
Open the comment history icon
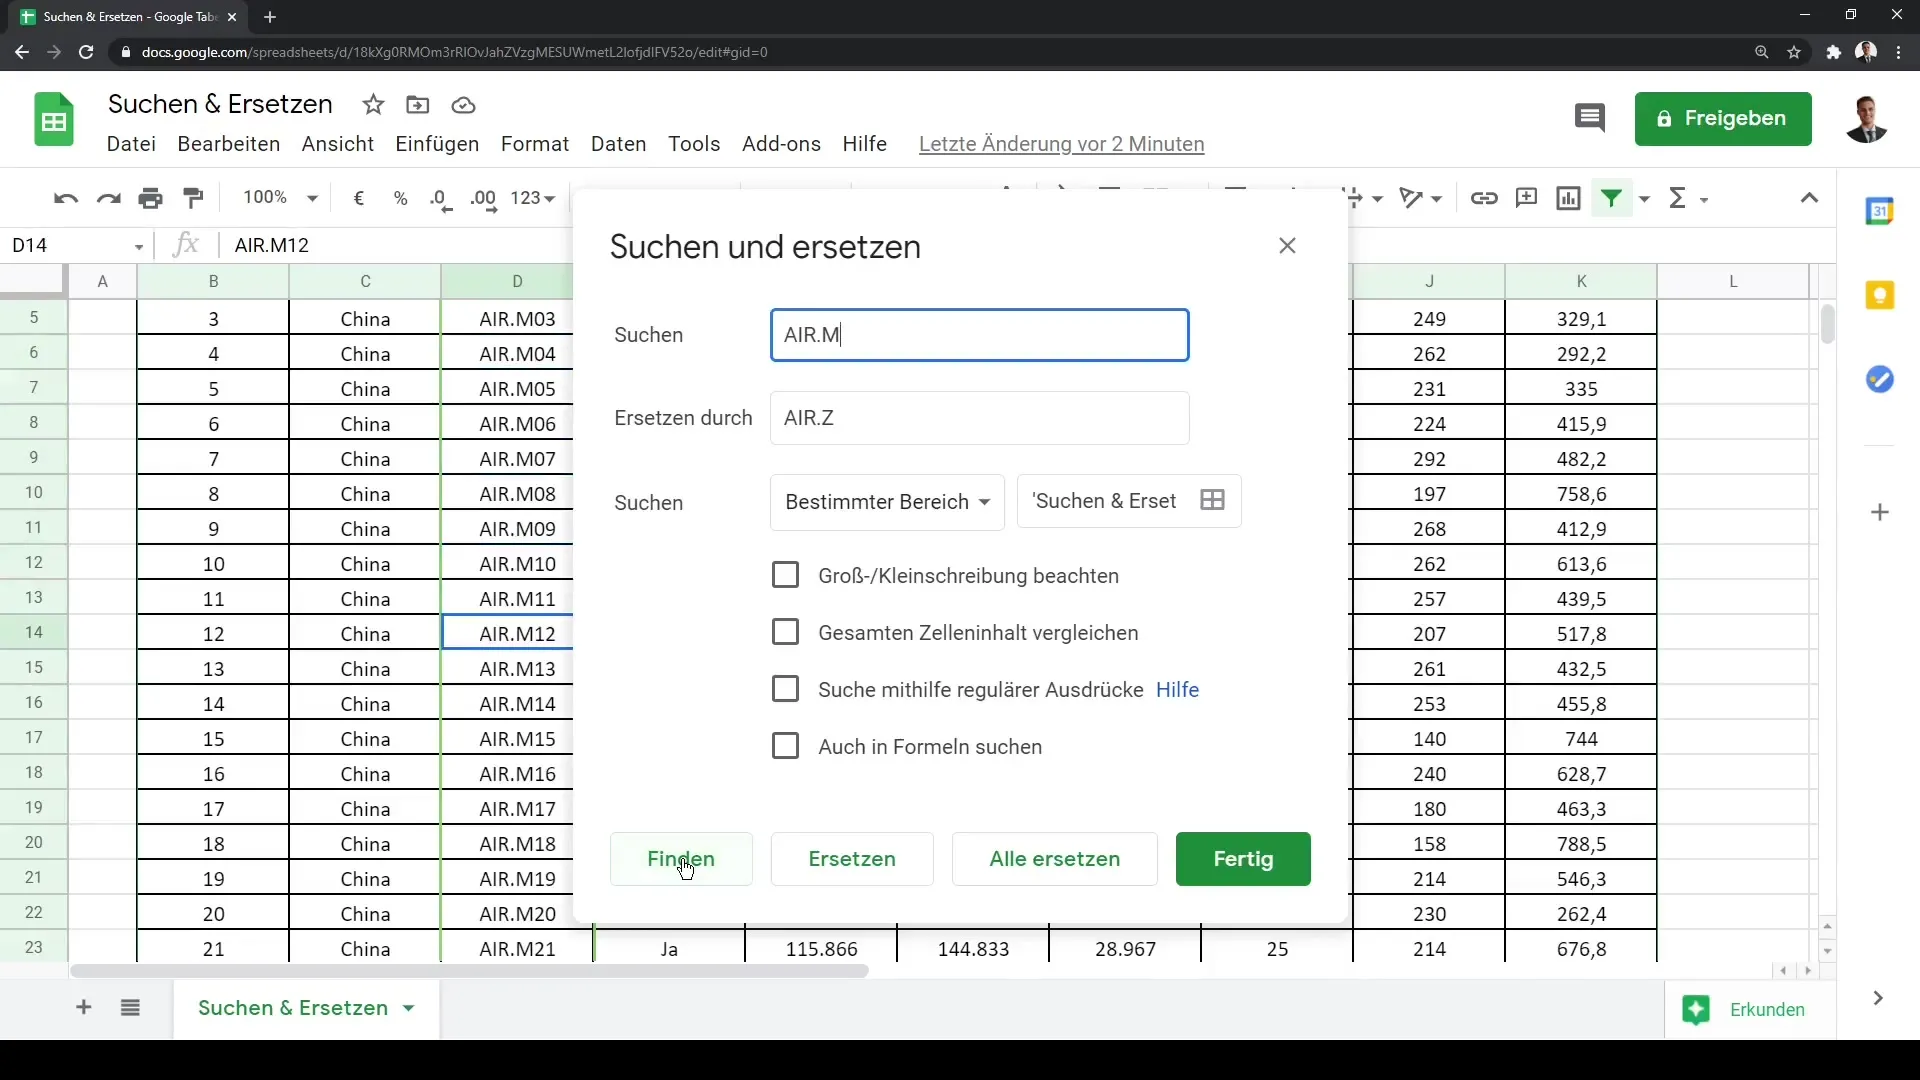(1590, 118)
